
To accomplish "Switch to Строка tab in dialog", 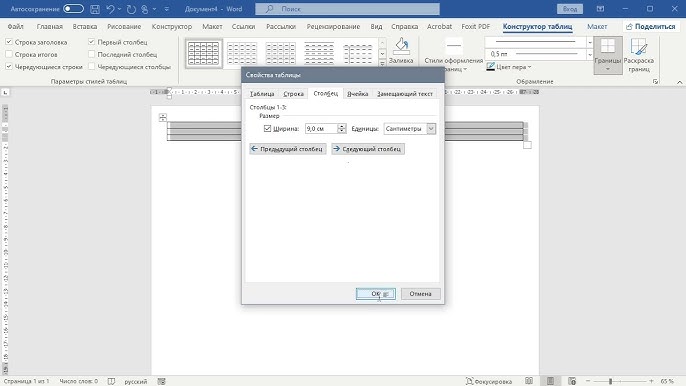I will coord(293,94).
